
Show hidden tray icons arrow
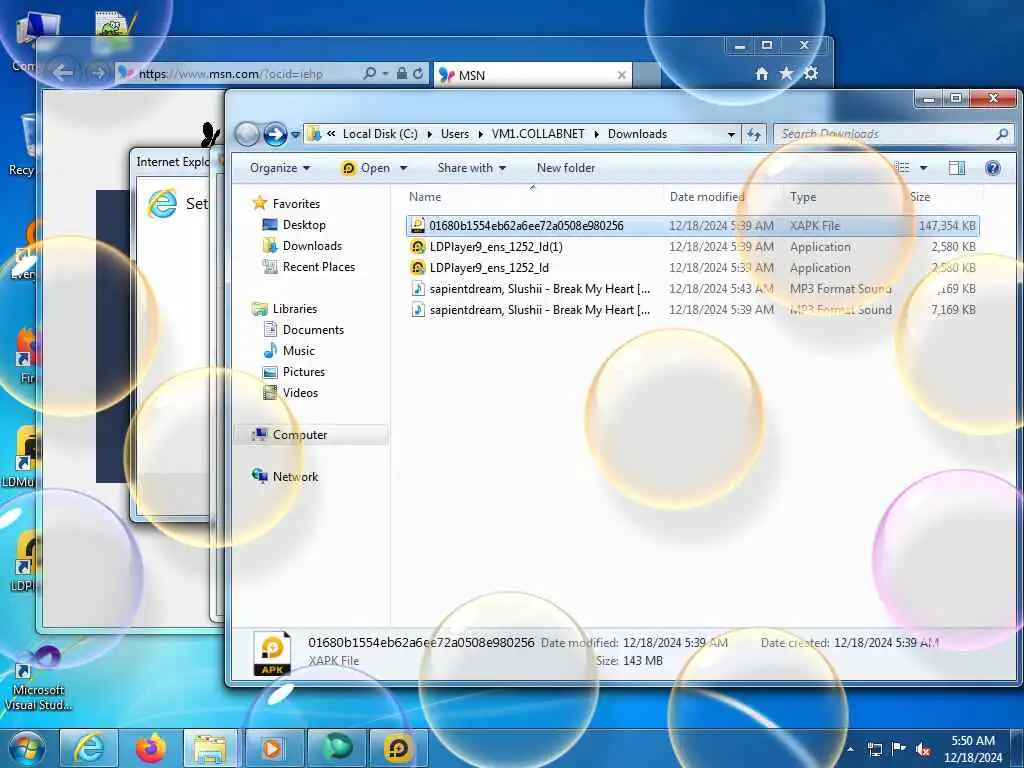pyautogui.click(x=850, y=749)
